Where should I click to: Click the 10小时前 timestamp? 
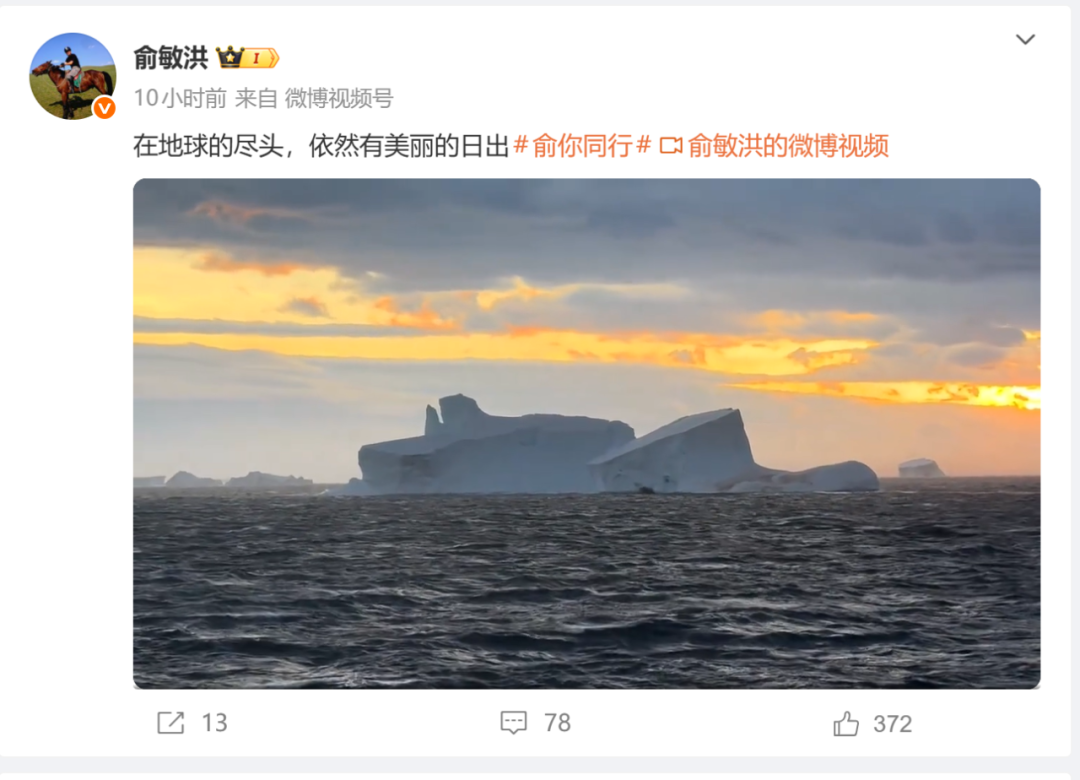pos(180,99)
